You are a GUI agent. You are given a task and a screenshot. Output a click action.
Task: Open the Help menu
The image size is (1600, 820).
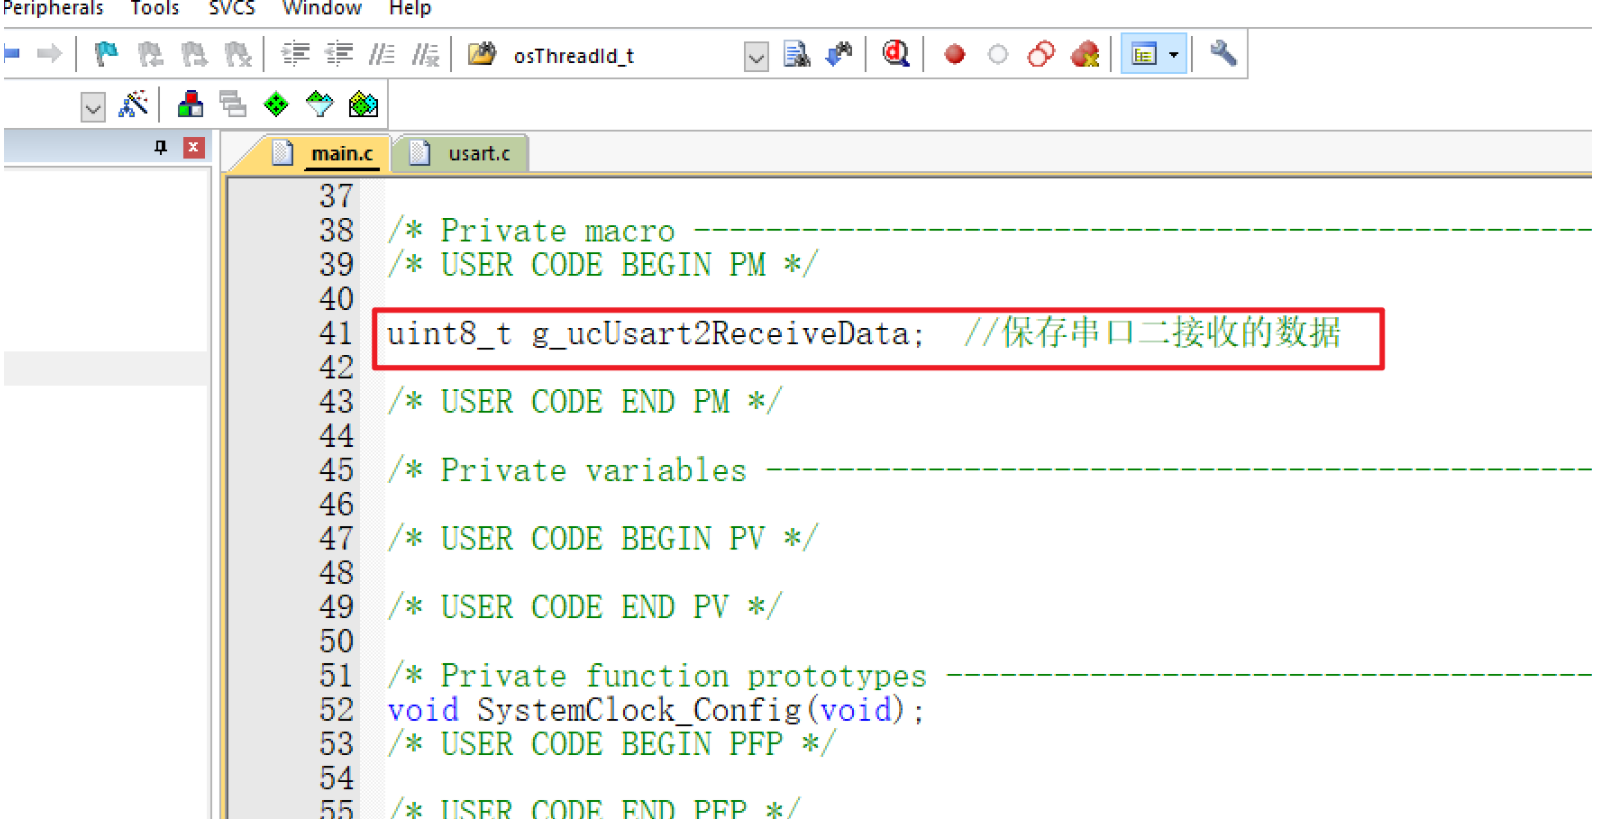[410, 9]
